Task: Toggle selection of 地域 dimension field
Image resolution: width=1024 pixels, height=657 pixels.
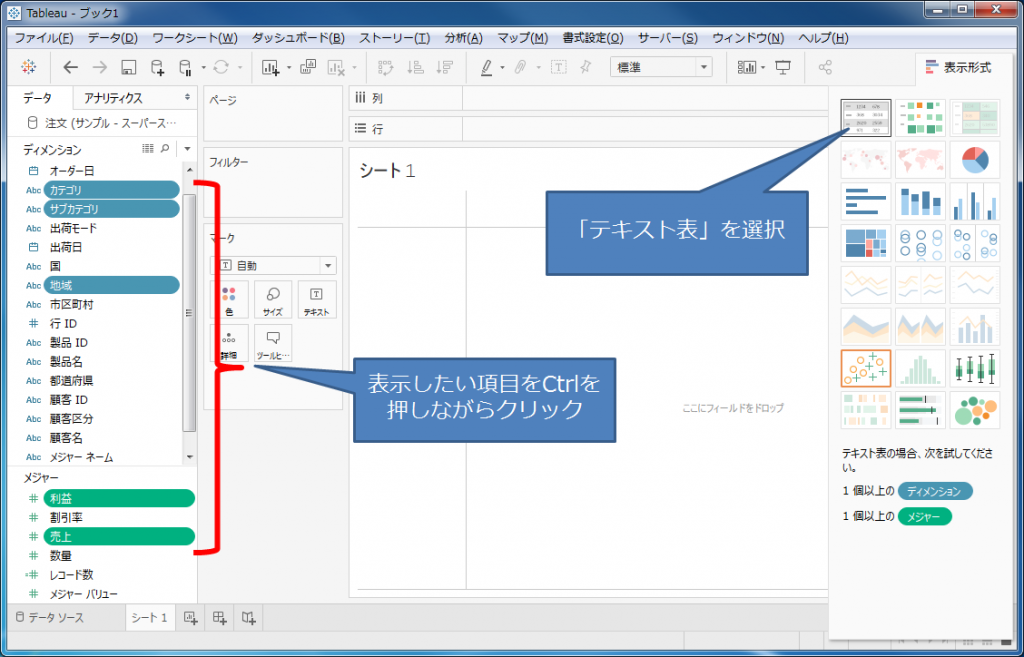Action: coord(110,285)
